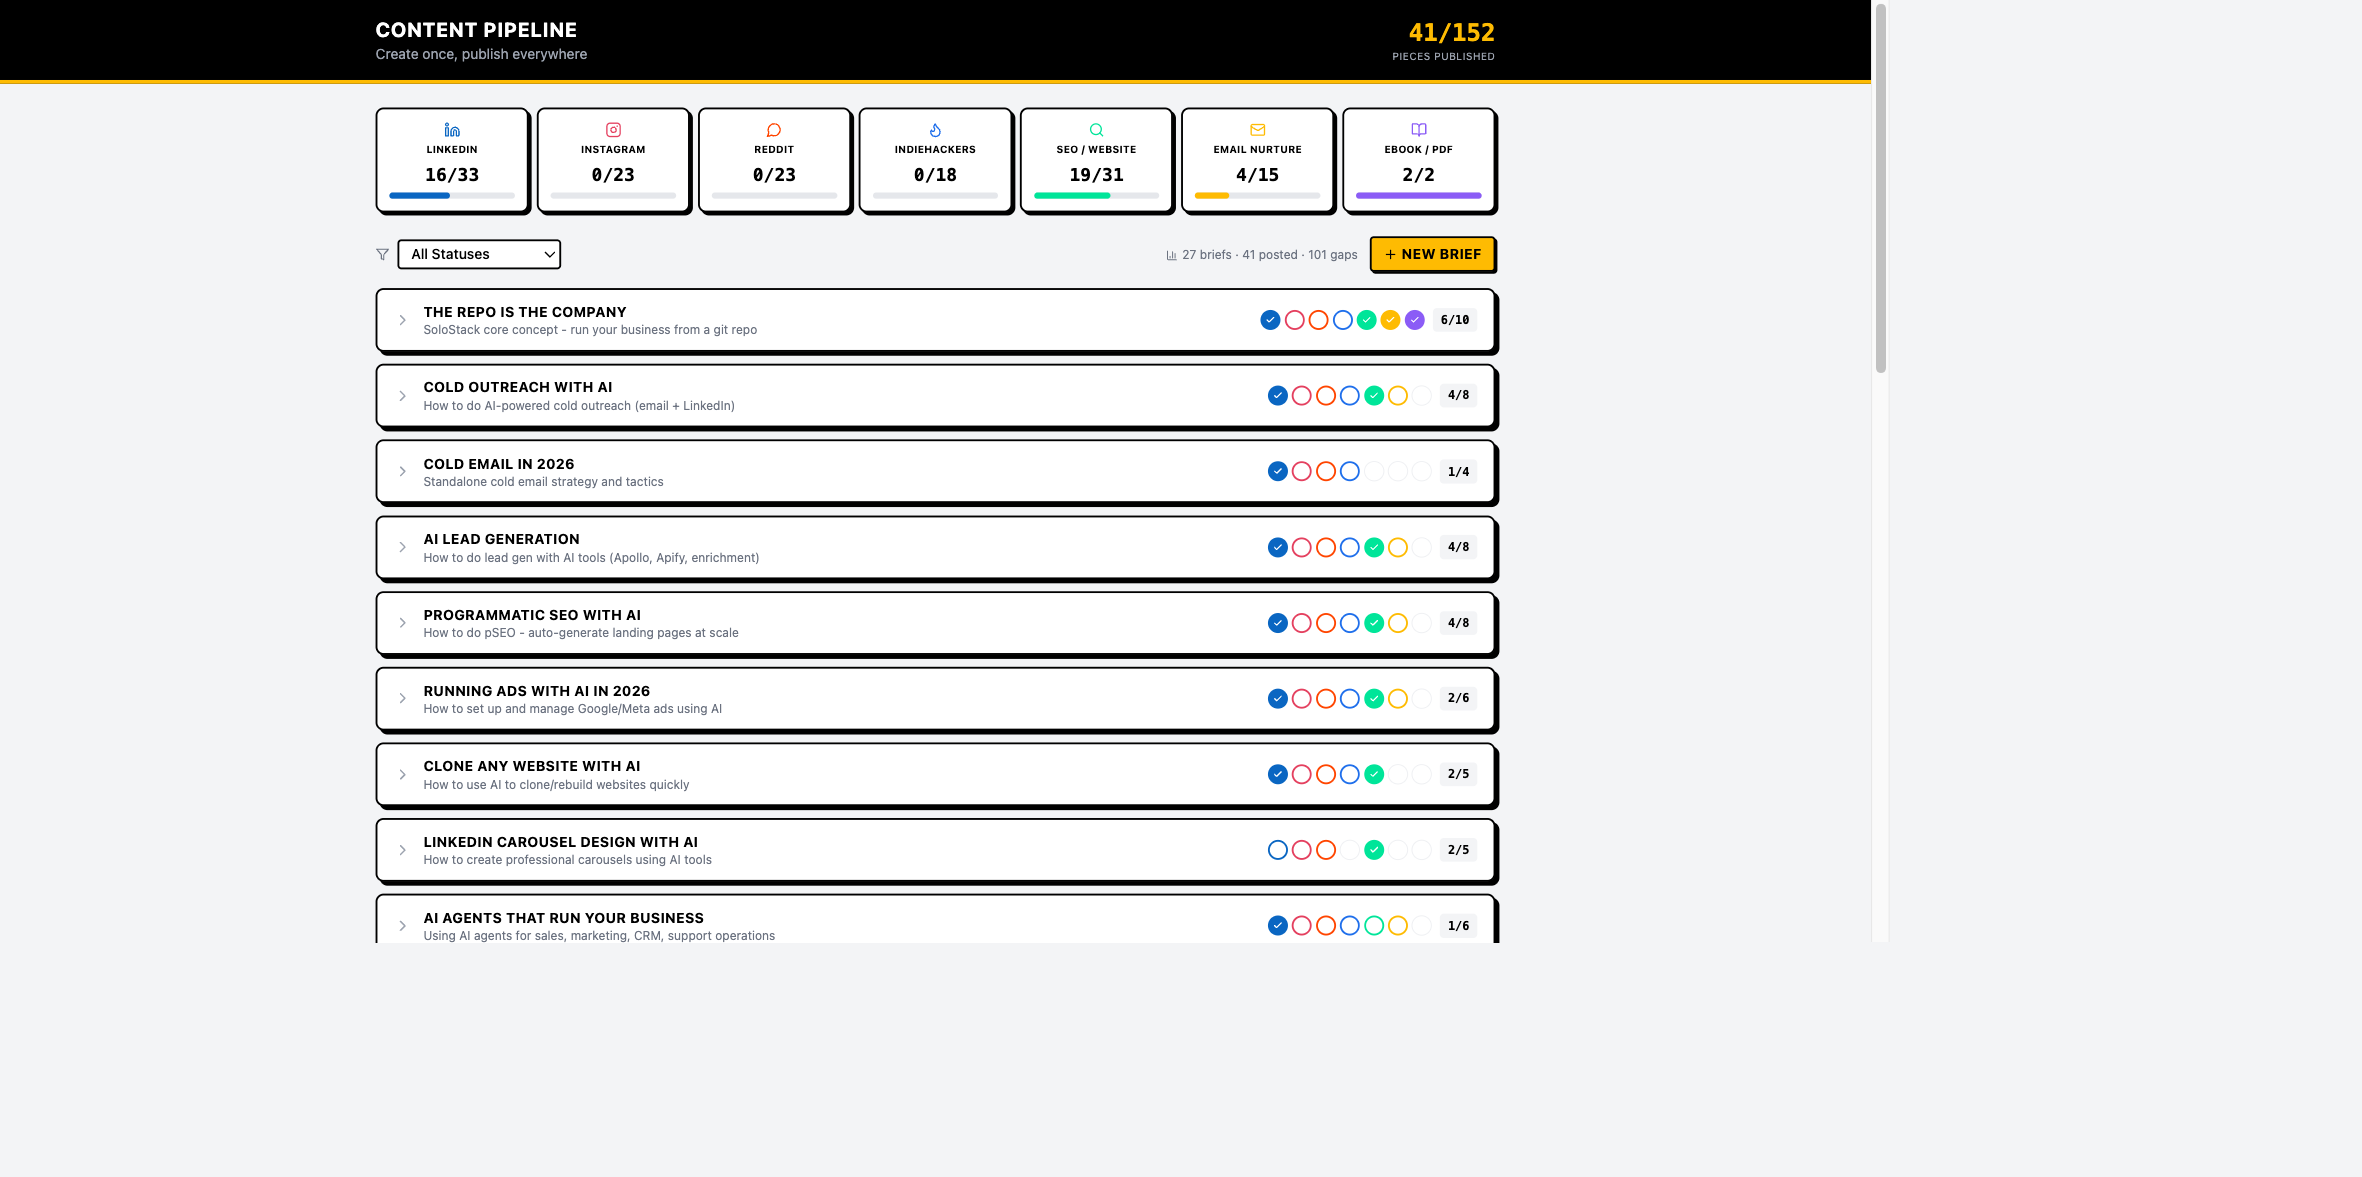This screenshot has height=1177, width=2362.
Task: Toggle the first status circle on LinkedIn Carousel Design
Action: (x=1278, y=849)
